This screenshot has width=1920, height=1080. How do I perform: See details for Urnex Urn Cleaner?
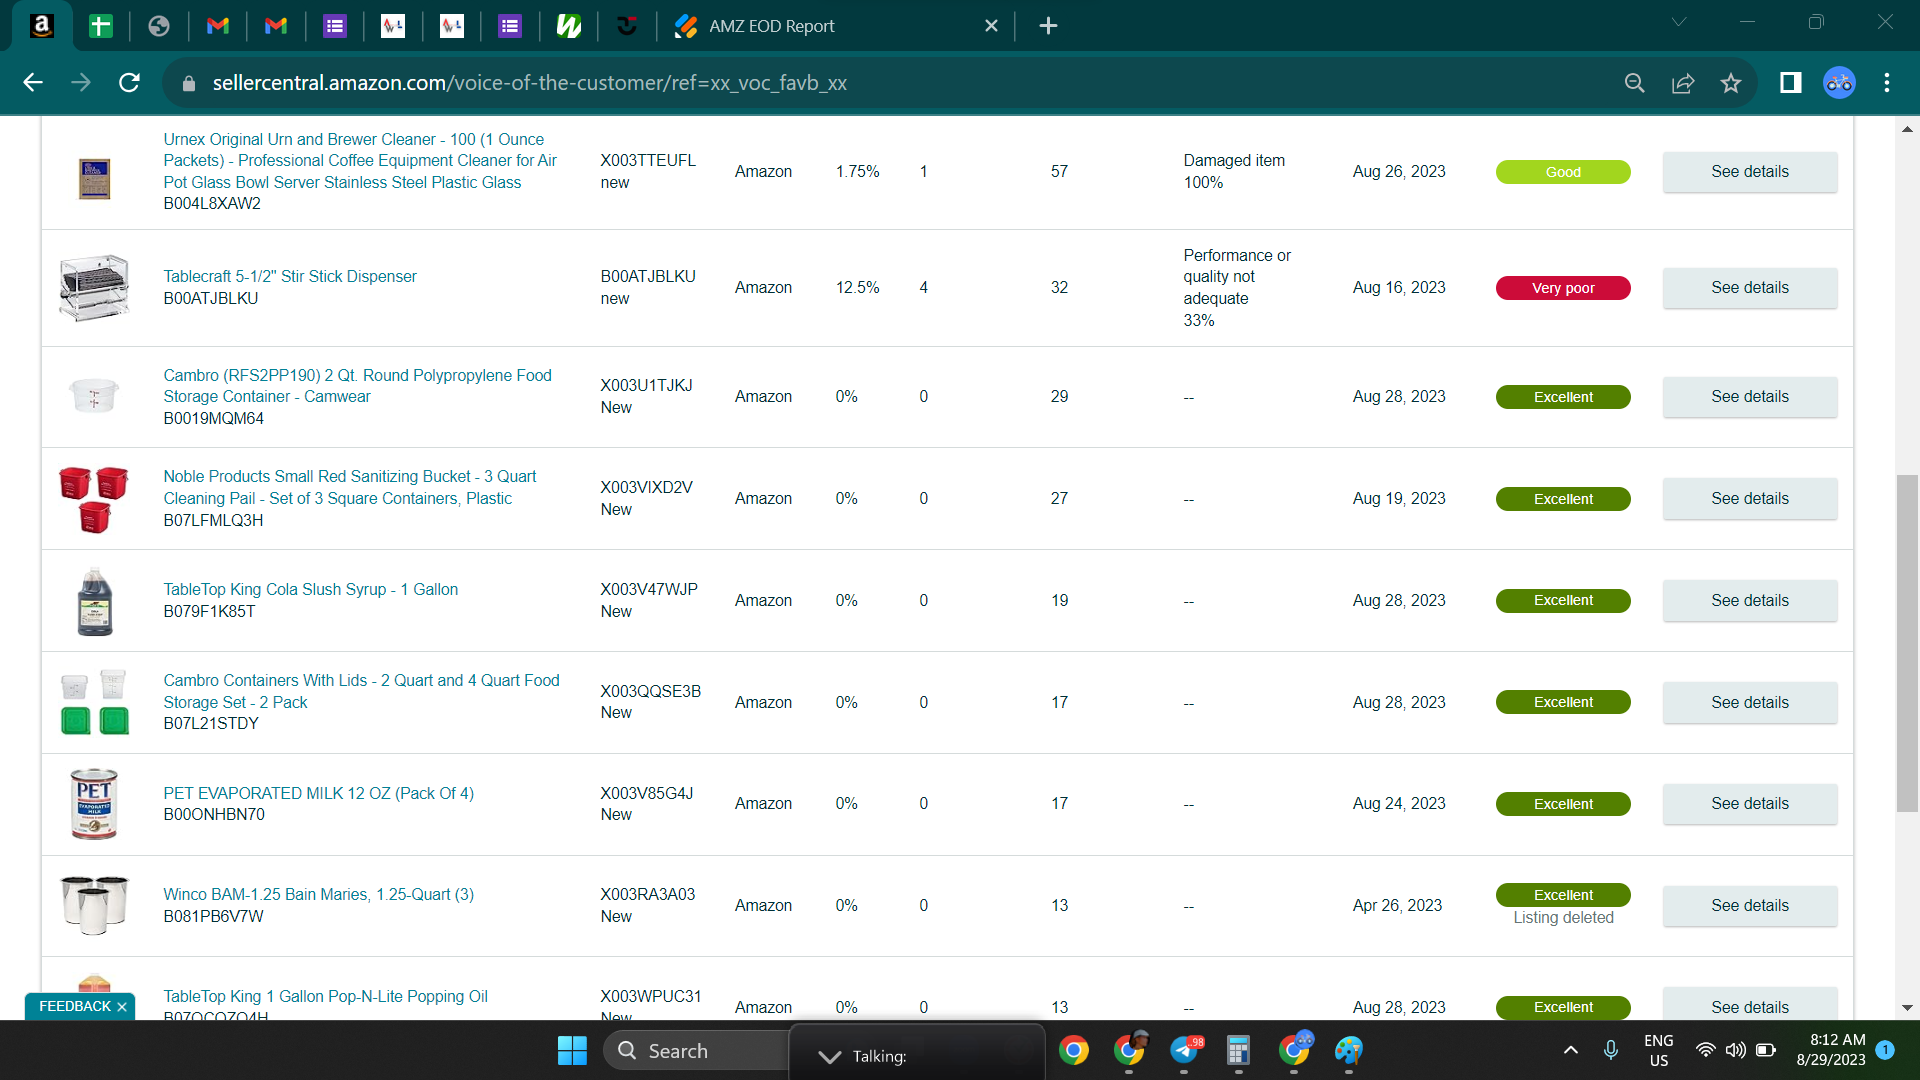coord(1750,172)
